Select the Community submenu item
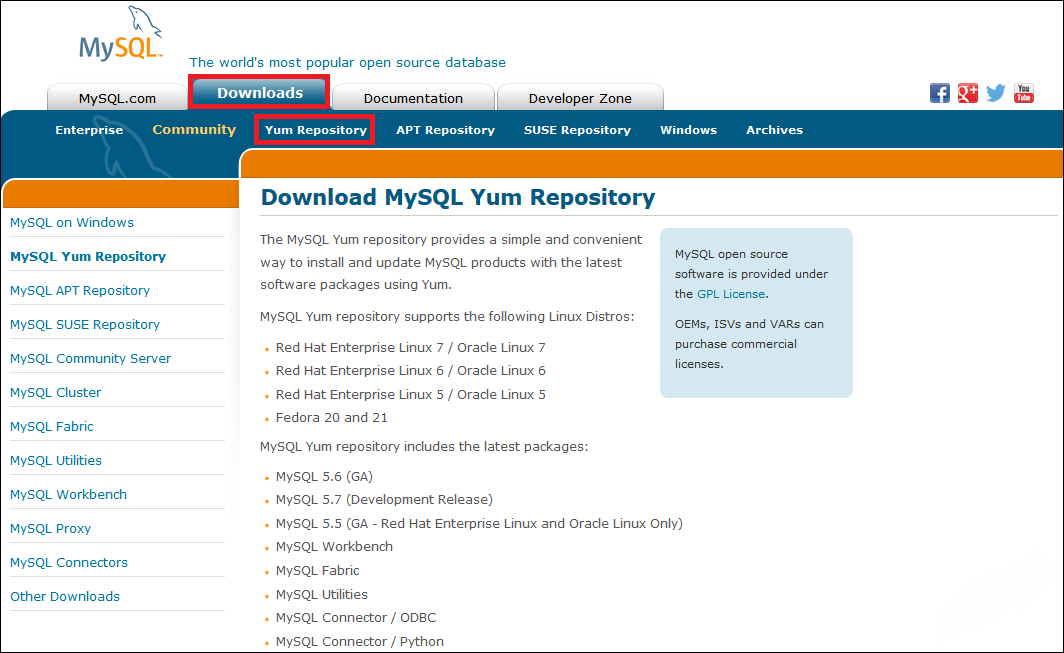 pos(194,130)
